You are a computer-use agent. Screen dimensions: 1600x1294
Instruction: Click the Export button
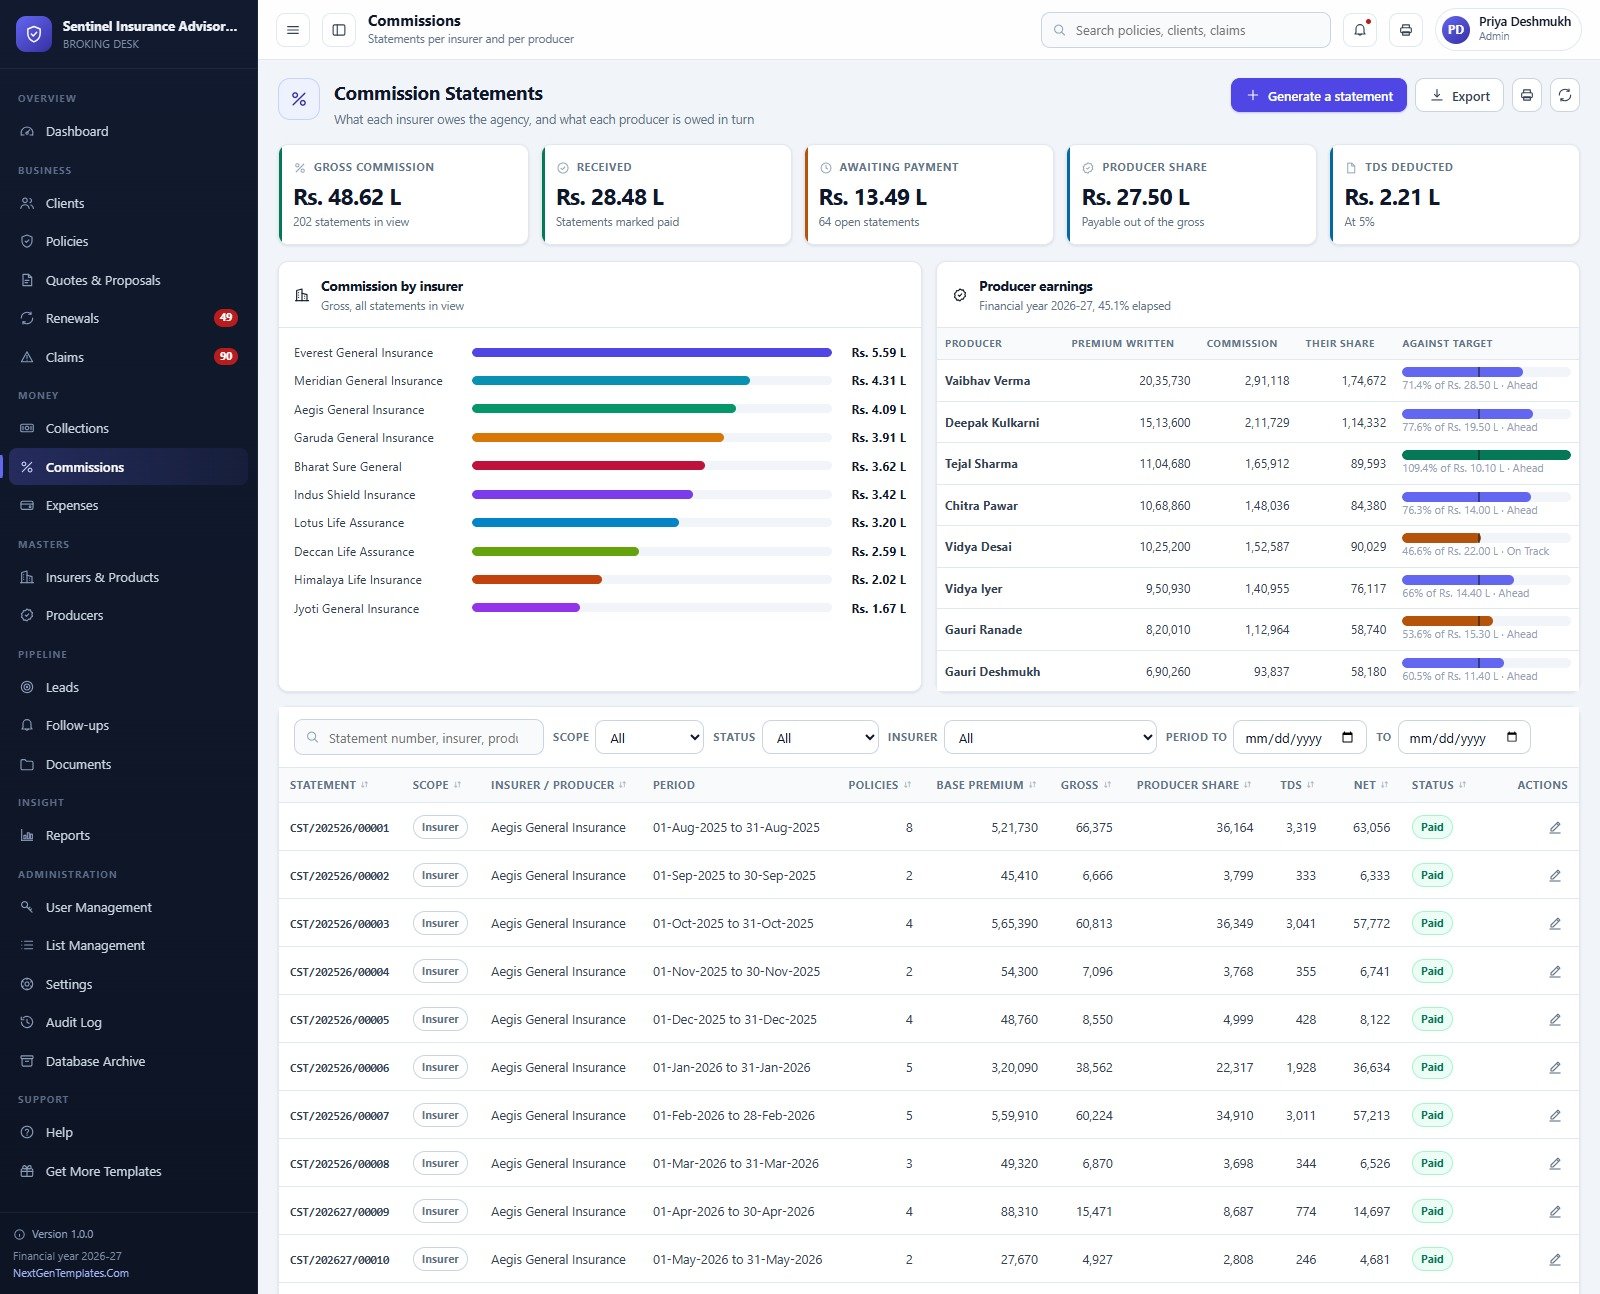click(1460, 96)
